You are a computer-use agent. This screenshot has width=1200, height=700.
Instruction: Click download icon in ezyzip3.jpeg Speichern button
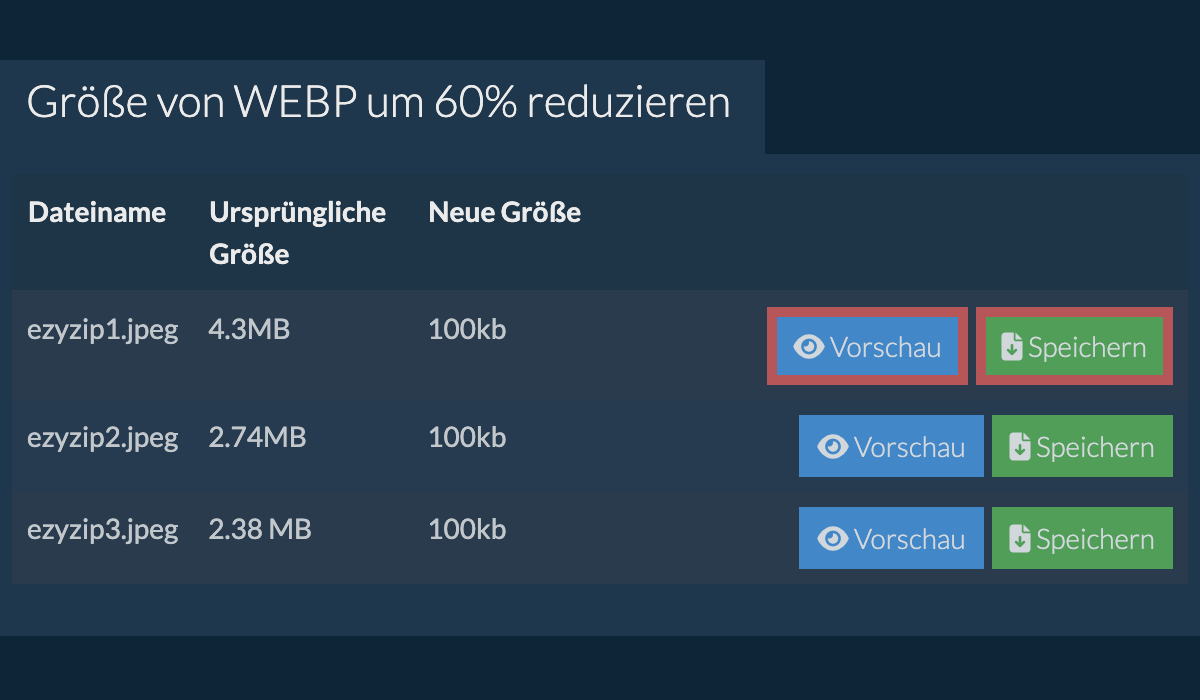click(1020, 539)
